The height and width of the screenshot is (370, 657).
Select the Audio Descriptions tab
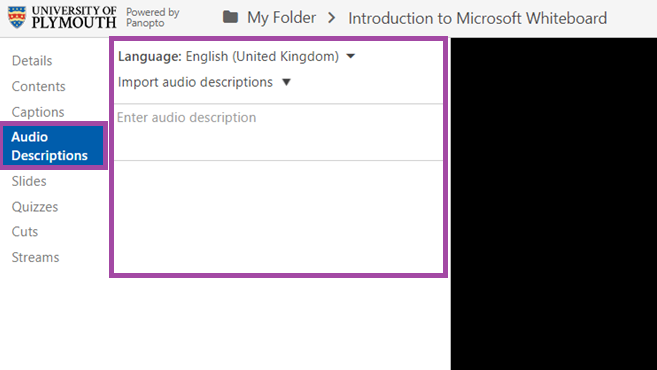54,146
